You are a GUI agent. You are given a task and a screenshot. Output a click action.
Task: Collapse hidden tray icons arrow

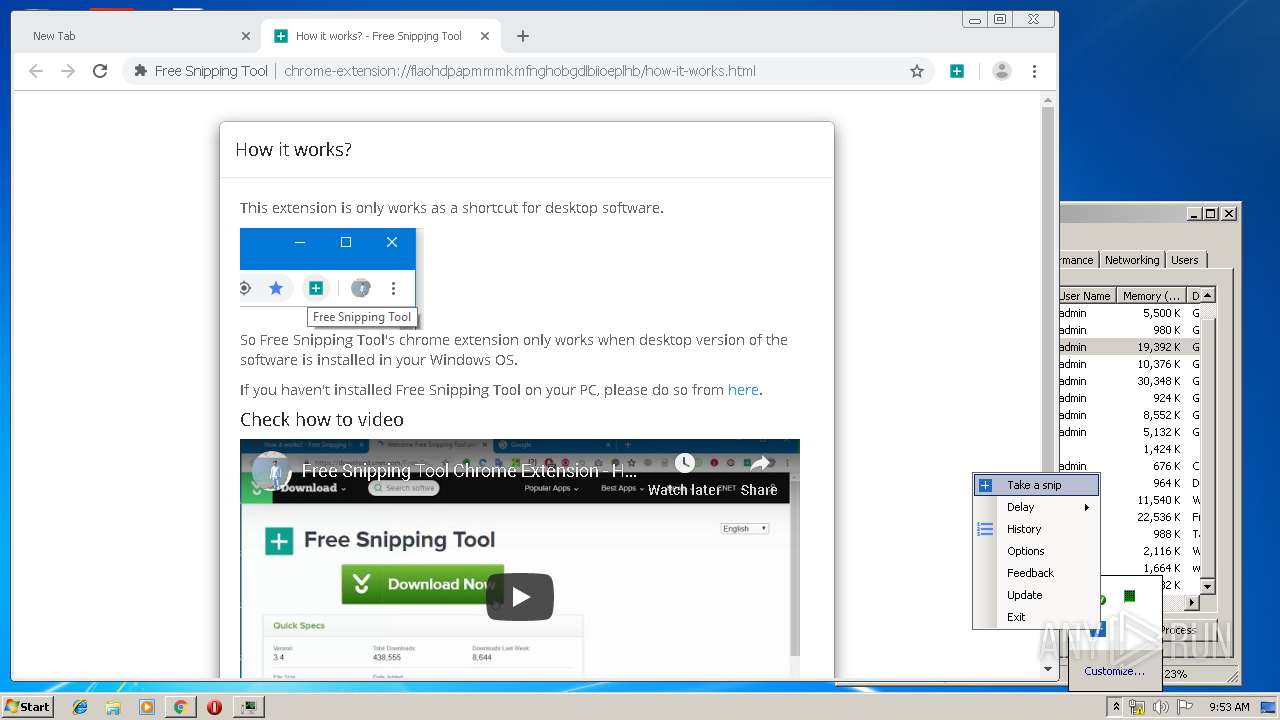(x=1116, y=707)
